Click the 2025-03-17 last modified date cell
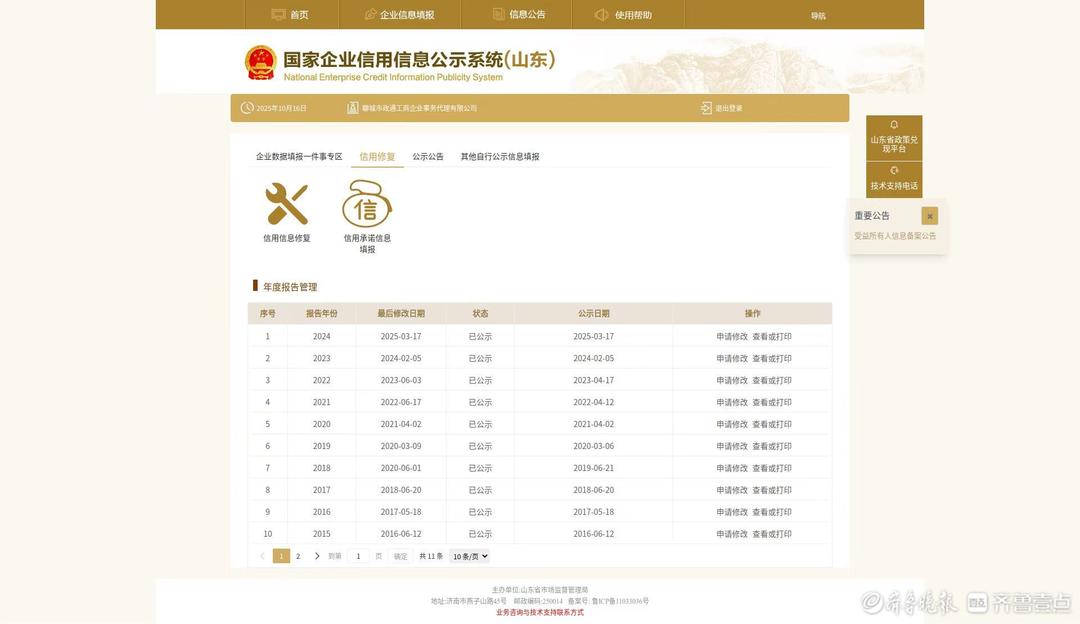Image resolution: width=1080 pixels, height=624 pixels. point(401,337)
